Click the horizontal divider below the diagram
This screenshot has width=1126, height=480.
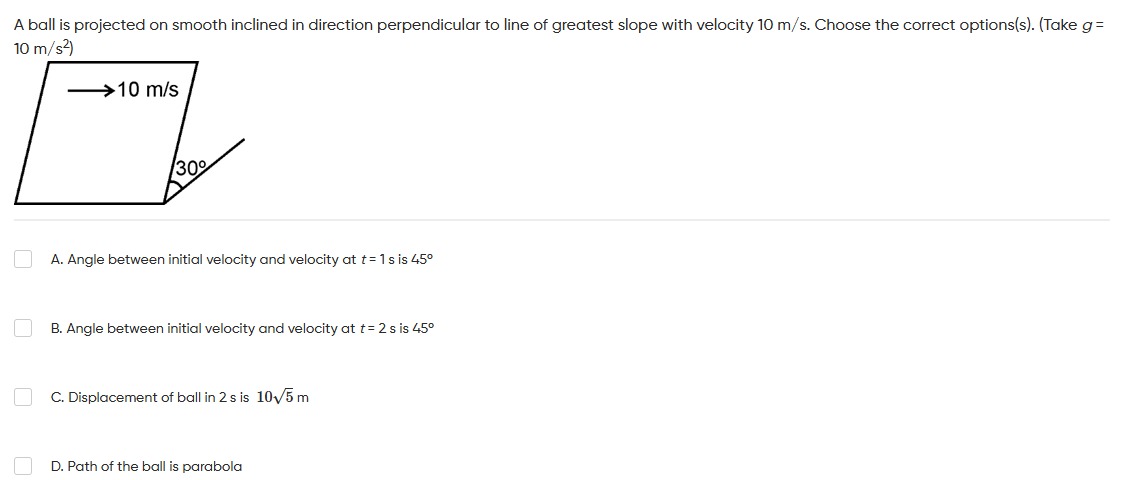coord(561,220)
